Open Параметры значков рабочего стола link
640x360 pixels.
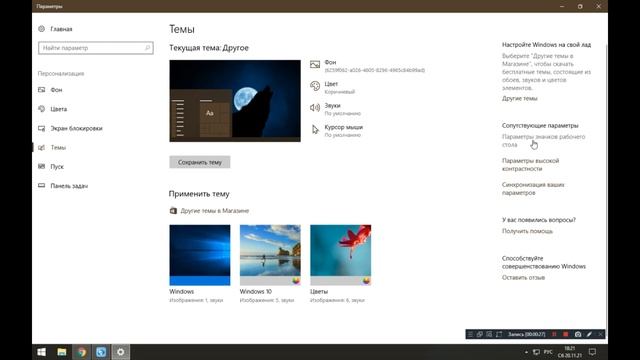pos(543,141)
